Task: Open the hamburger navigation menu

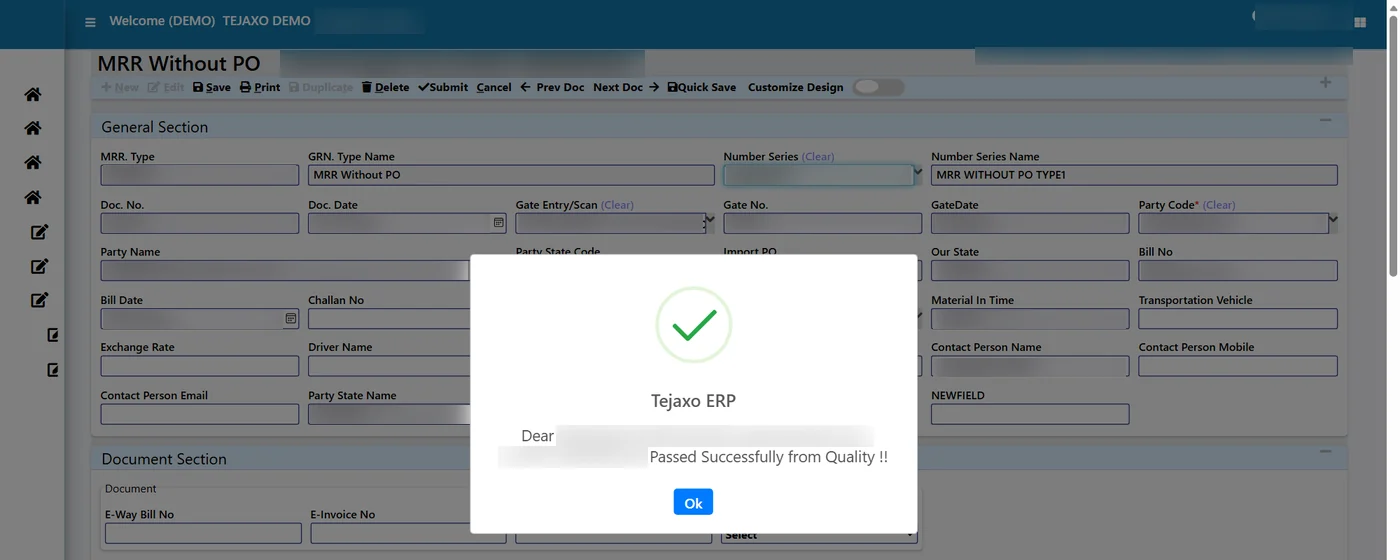Action: [90, 22]
